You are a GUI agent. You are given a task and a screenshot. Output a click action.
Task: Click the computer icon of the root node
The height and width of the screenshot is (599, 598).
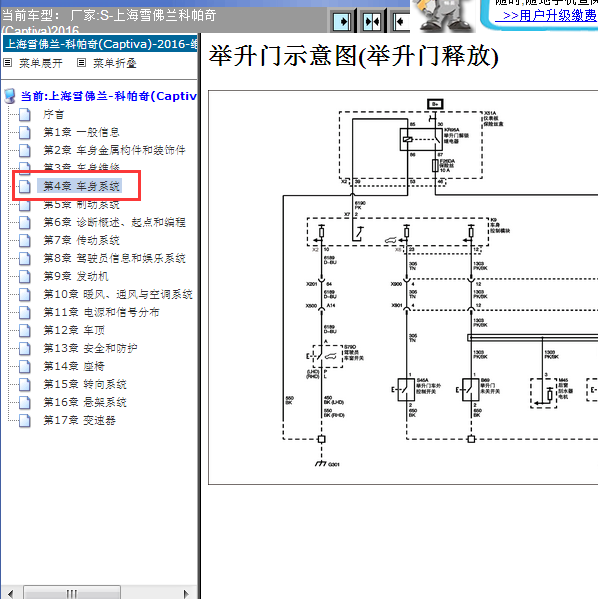point(10,96)
